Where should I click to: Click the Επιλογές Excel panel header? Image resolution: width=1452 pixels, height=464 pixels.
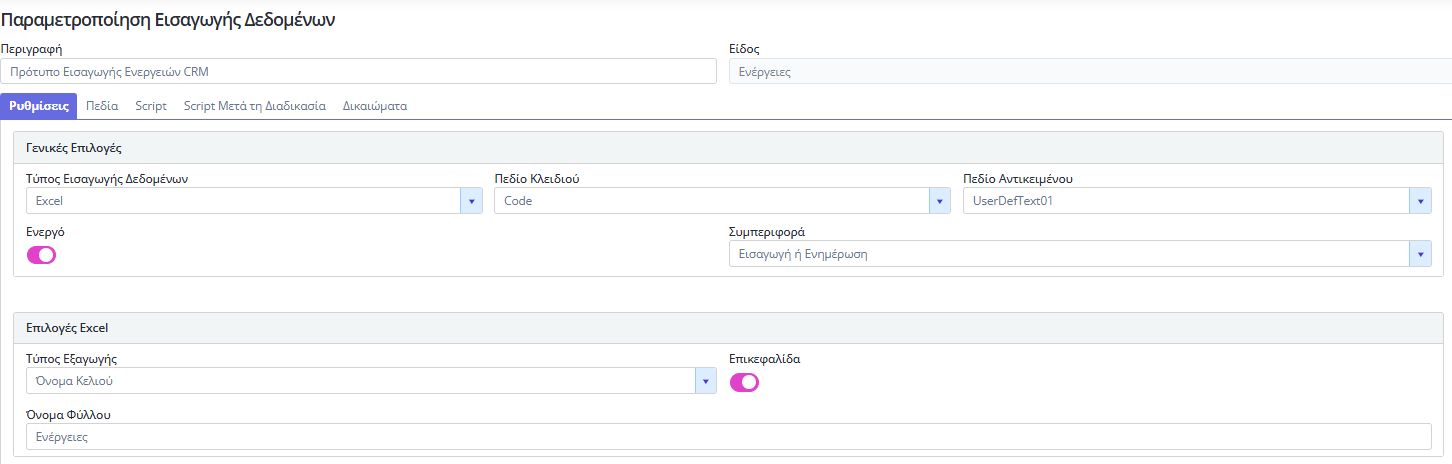(x=729, y=328)
